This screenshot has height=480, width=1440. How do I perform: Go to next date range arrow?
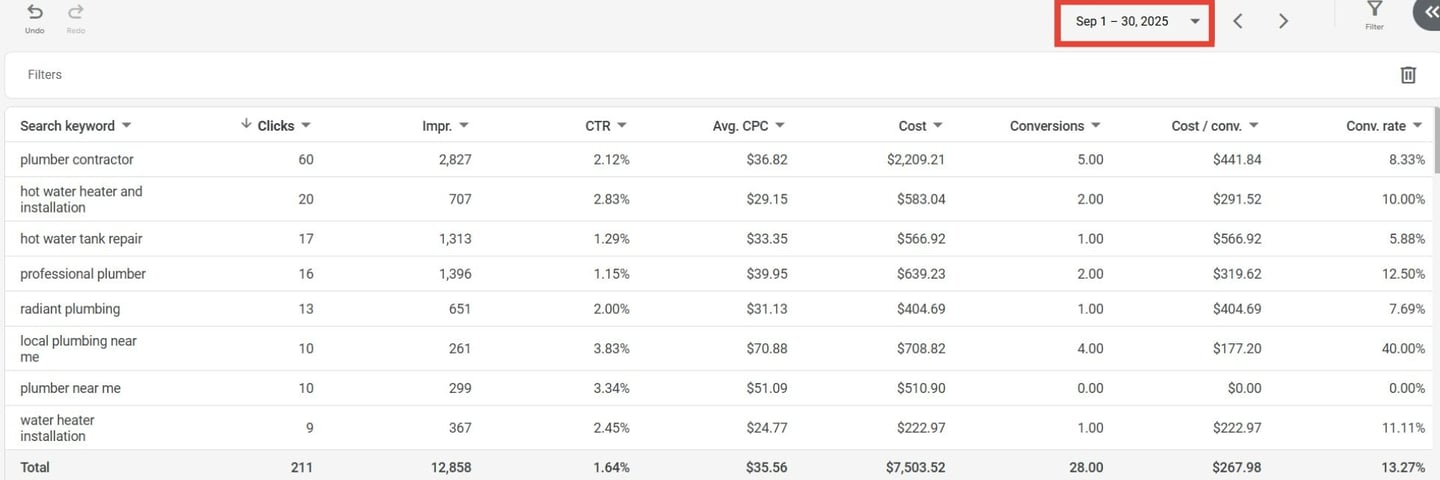click(1283, 21)
